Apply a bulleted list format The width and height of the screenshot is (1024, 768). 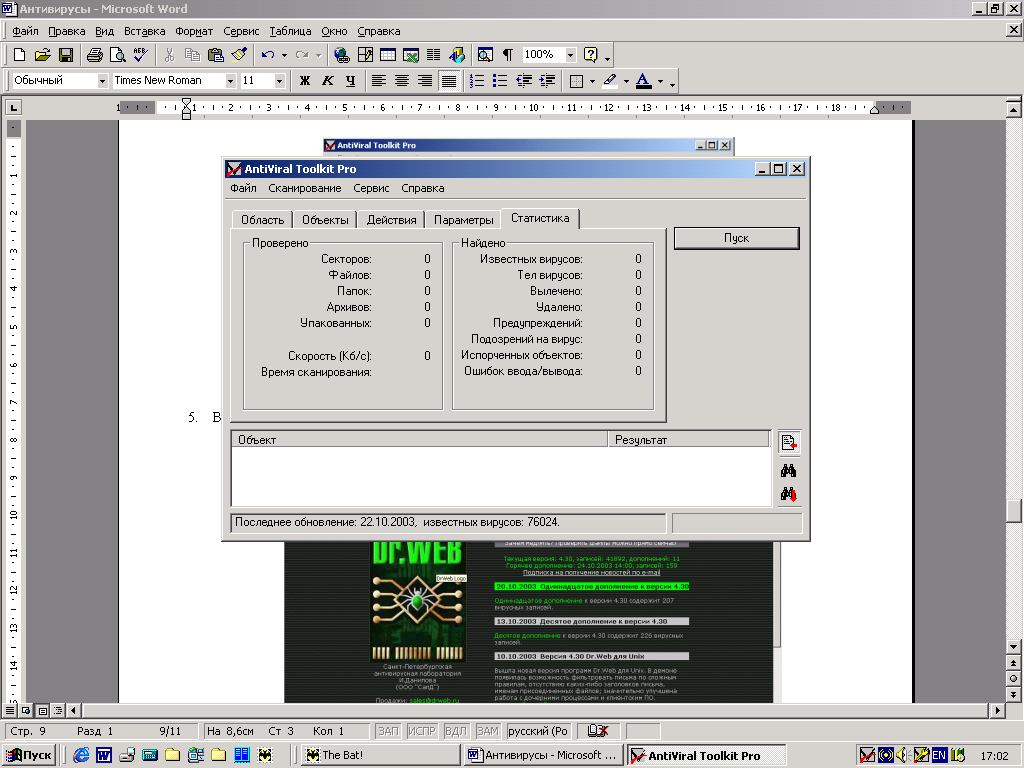[500, 81]
